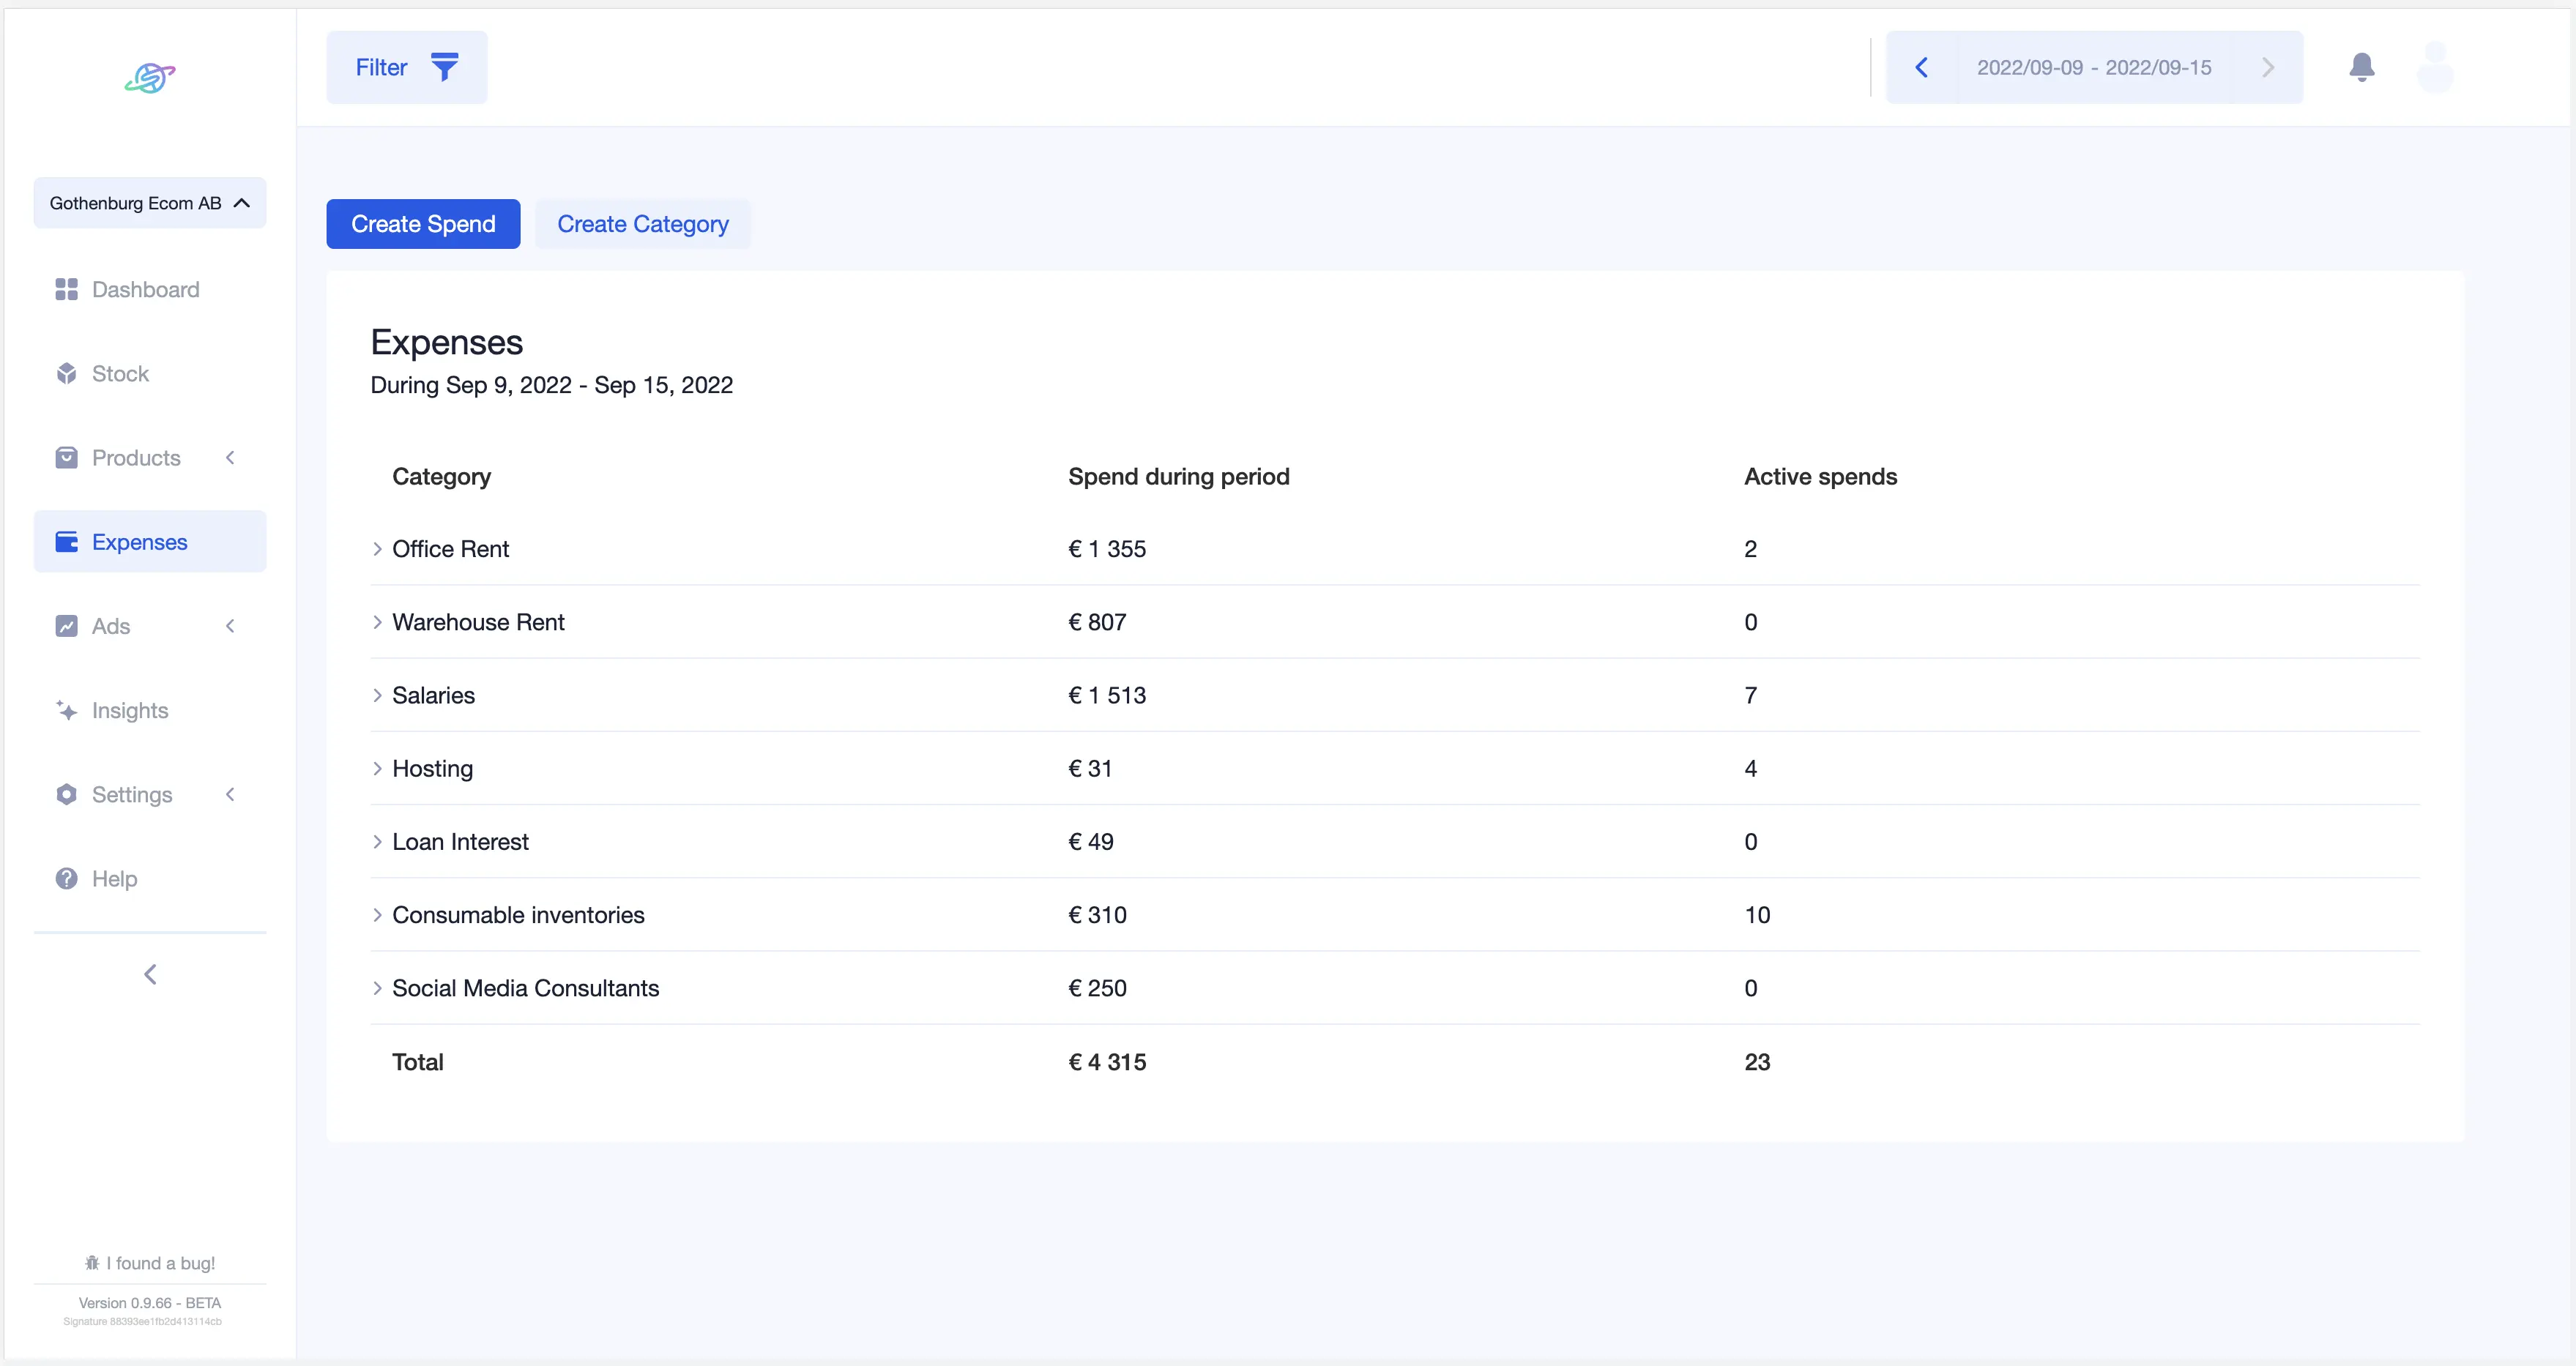The height and width of the screenshot is (1366, 2576).
Task: Expand the Salaries category row
Action: coord(377,695)
